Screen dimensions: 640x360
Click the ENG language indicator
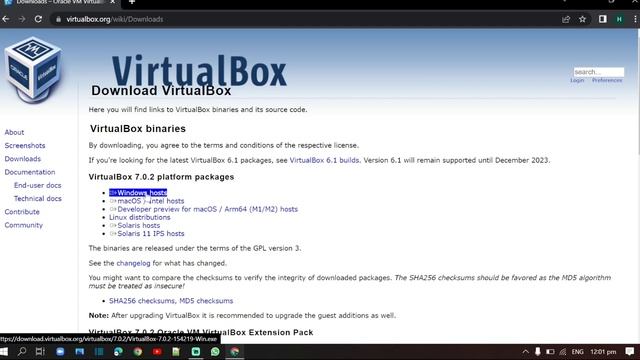(577, 351)
